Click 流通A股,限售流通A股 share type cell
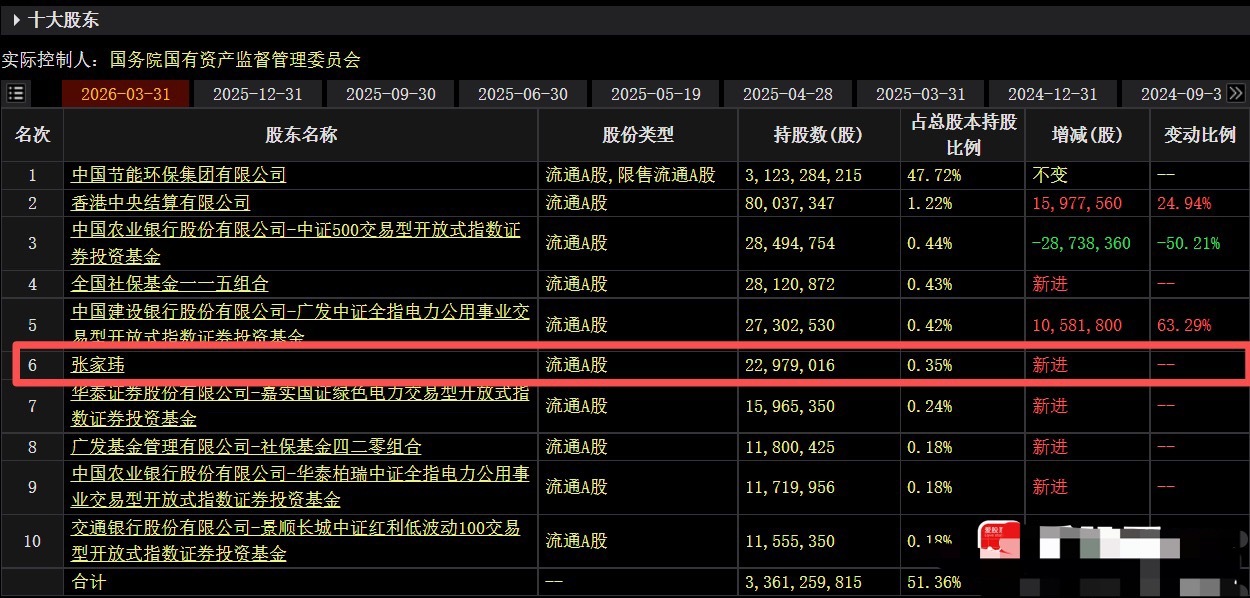This screenshot has width=1250, height=598. coord(631,175)
